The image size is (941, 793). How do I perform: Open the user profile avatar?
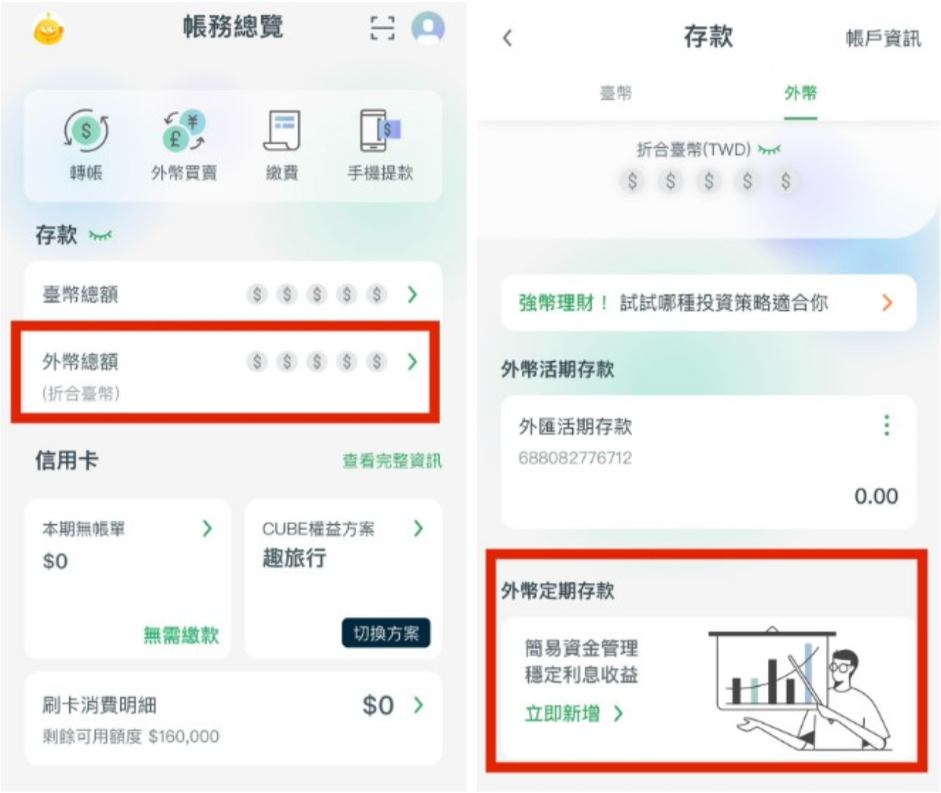pyautogui.click(x=428, y=28)
